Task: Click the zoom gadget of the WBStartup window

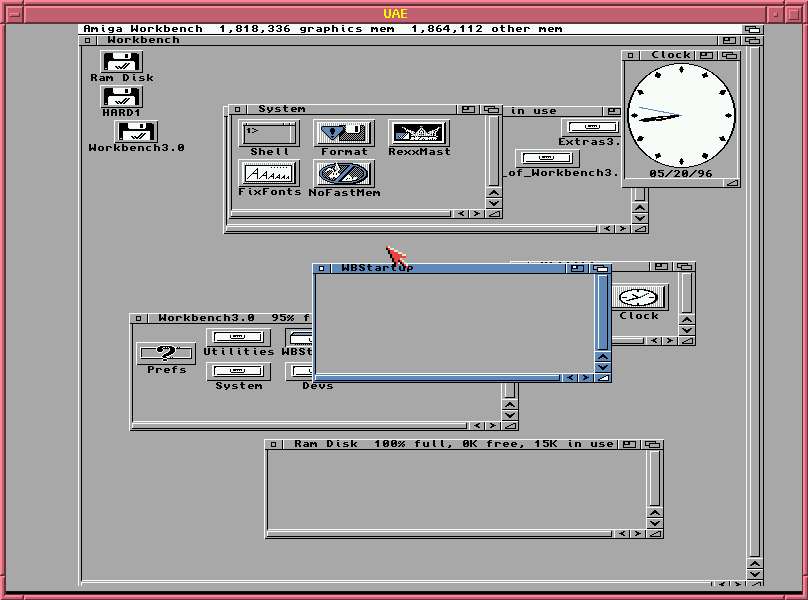Action: [x=577, y=268]
